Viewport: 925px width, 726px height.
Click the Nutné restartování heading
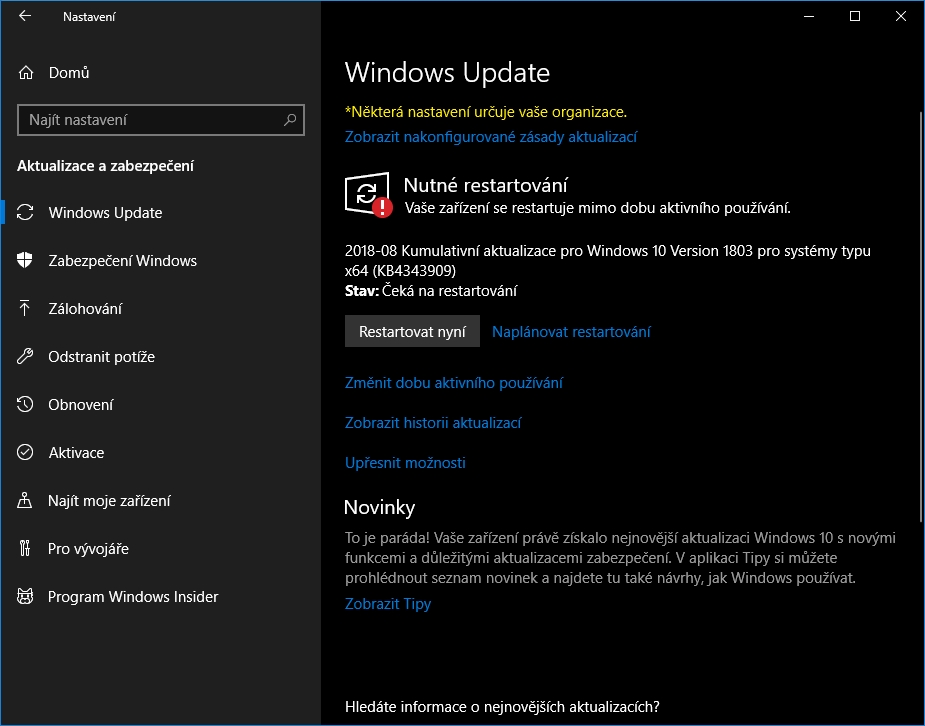click(486, 185)
